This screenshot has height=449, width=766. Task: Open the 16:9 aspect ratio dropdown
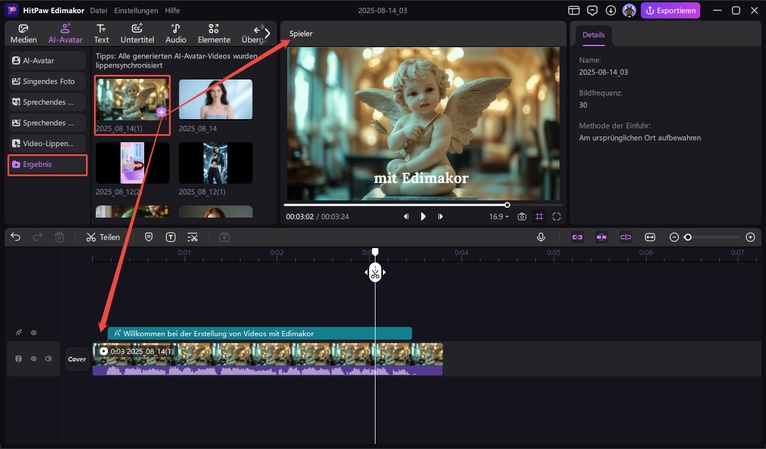pyautogui.click(x=499, y=216)
